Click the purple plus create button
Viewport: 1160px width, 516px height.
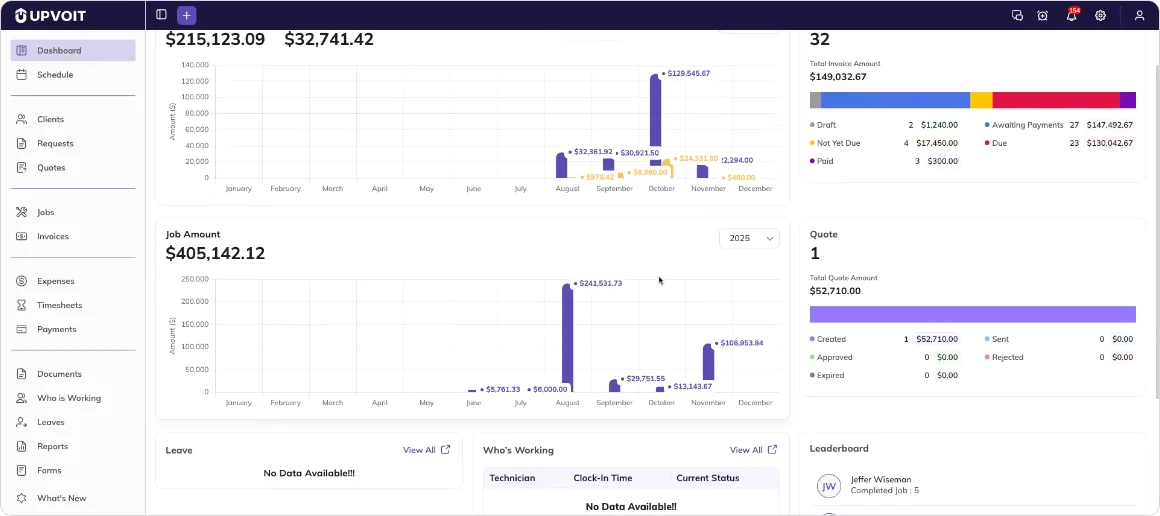click(x=186, y=15)
